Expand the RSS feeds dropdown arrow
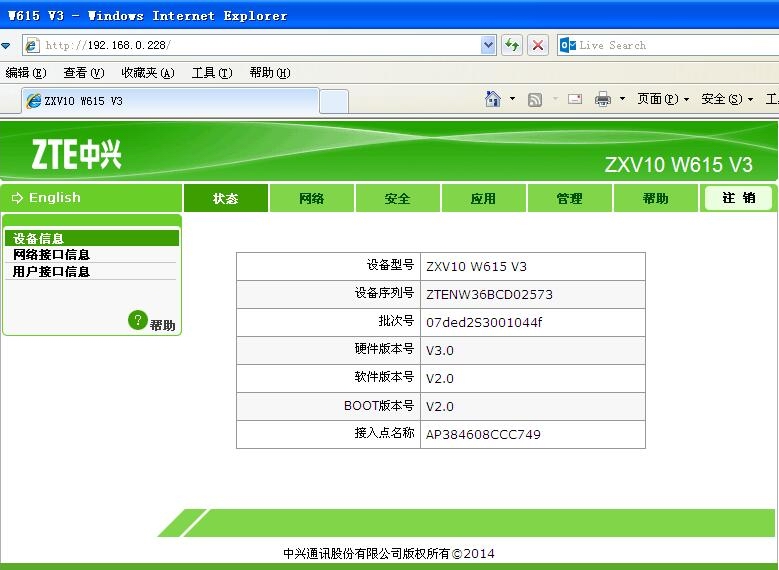779x570 pixels. click(555, 99)
